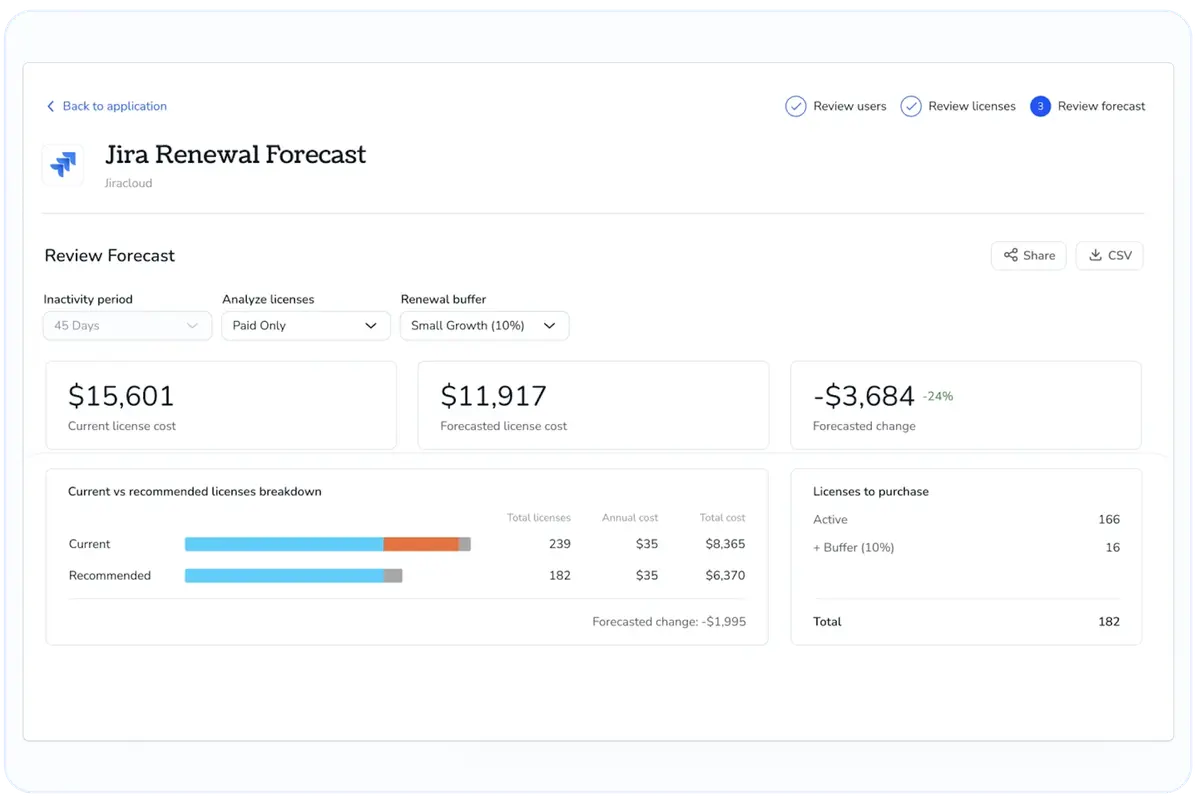Click the $6,370 total cost value
The width and height of the screenshot is (1200, 800).
coord(725,576)
